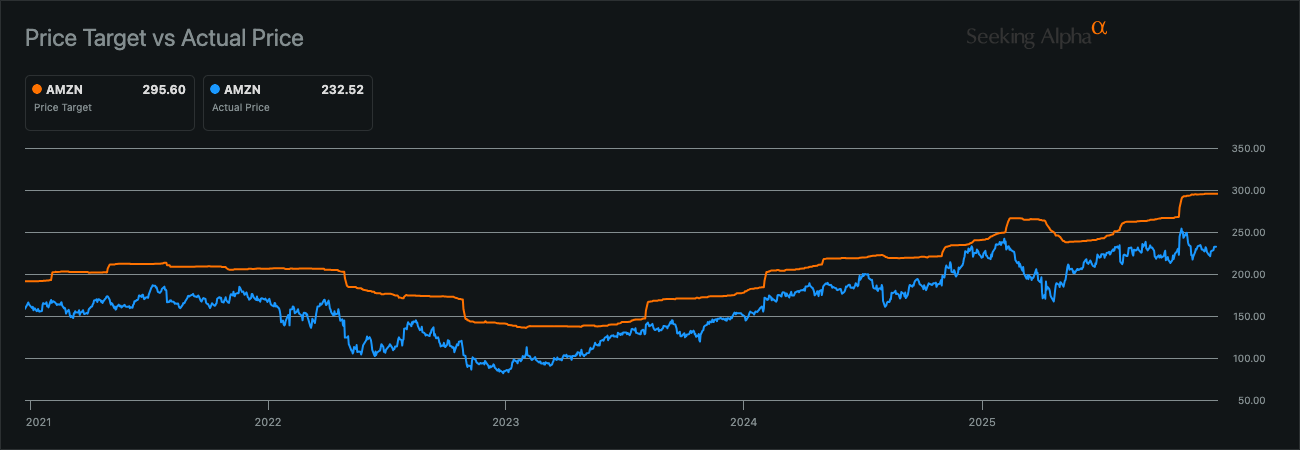Click the 'Actual Price' legend subtitle

click(x=241, y=107)
